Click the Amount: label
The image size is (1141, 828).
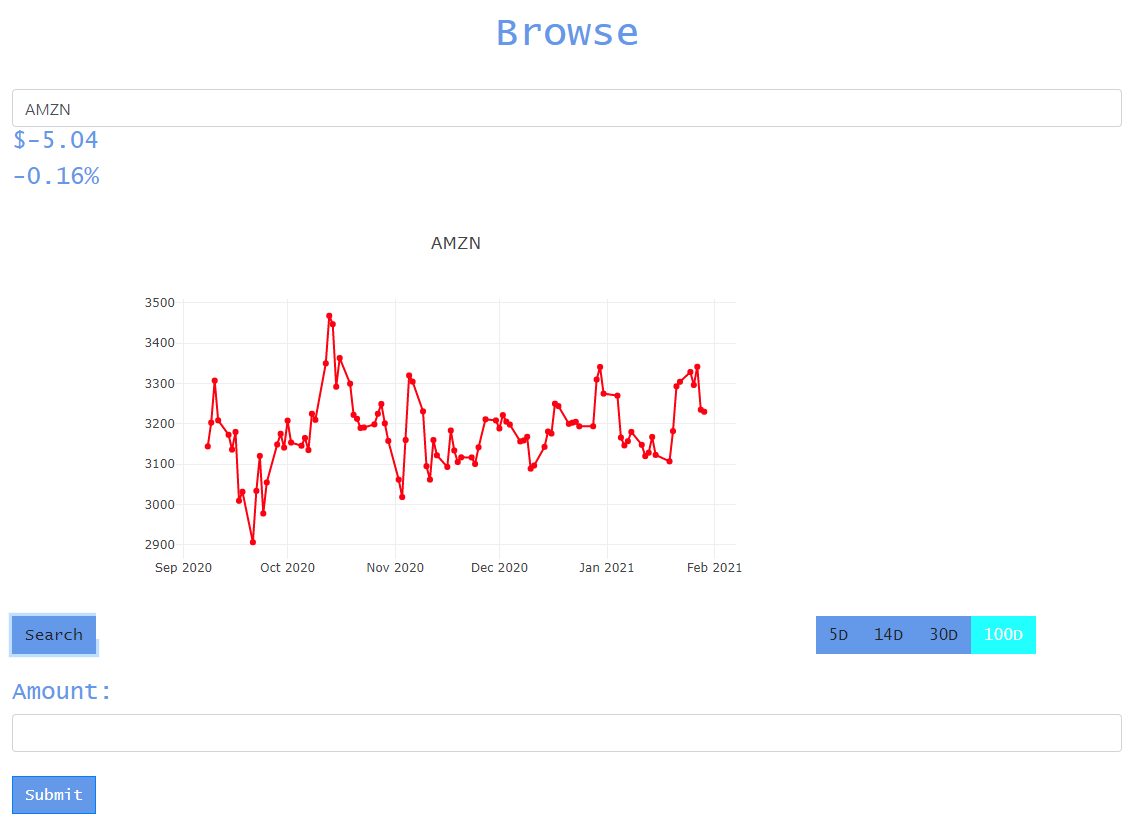(62, 691)
